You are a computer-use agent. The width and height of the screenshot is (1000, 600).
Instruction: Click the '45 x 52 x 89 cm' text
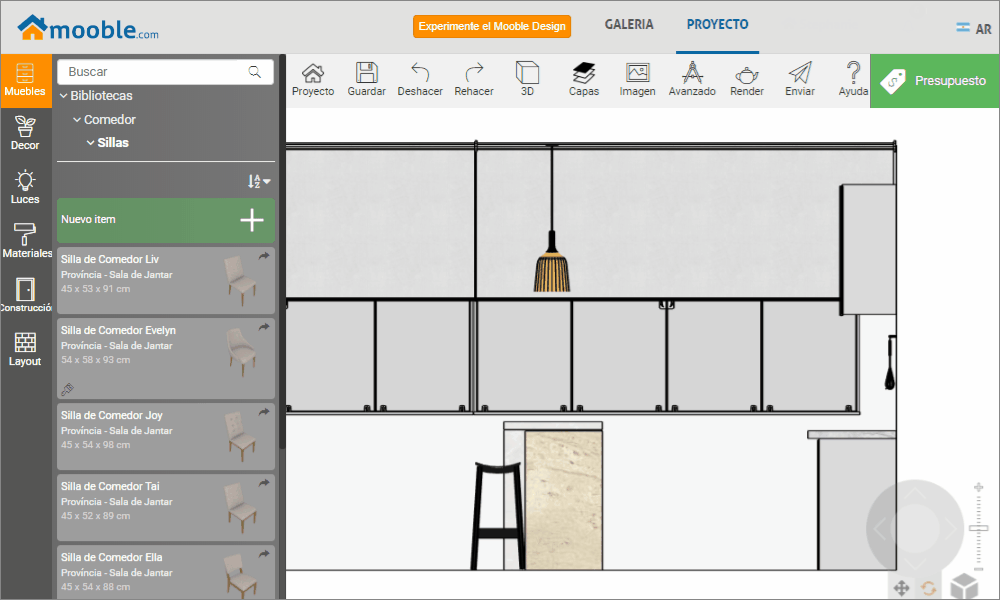[96, 516]
